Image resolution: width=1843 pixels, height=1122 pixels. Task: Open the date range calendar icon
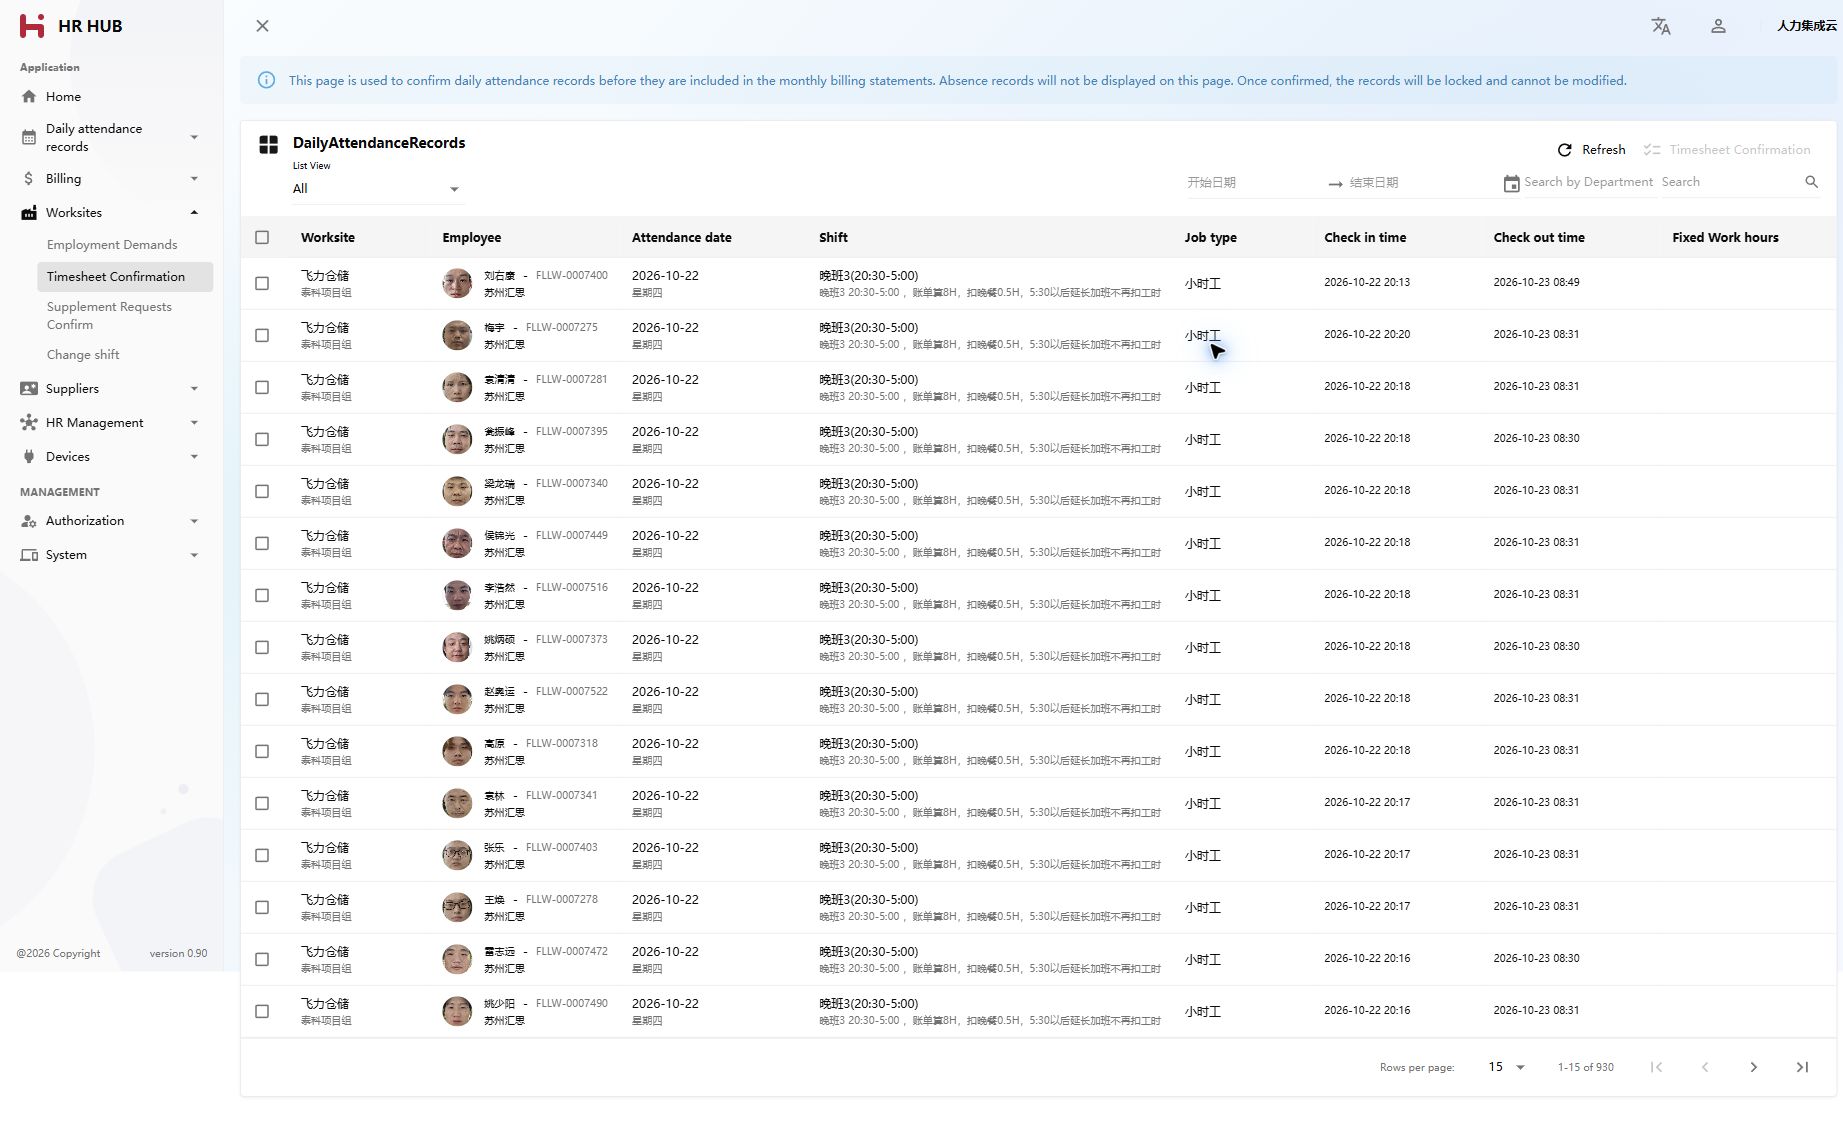1511,183
